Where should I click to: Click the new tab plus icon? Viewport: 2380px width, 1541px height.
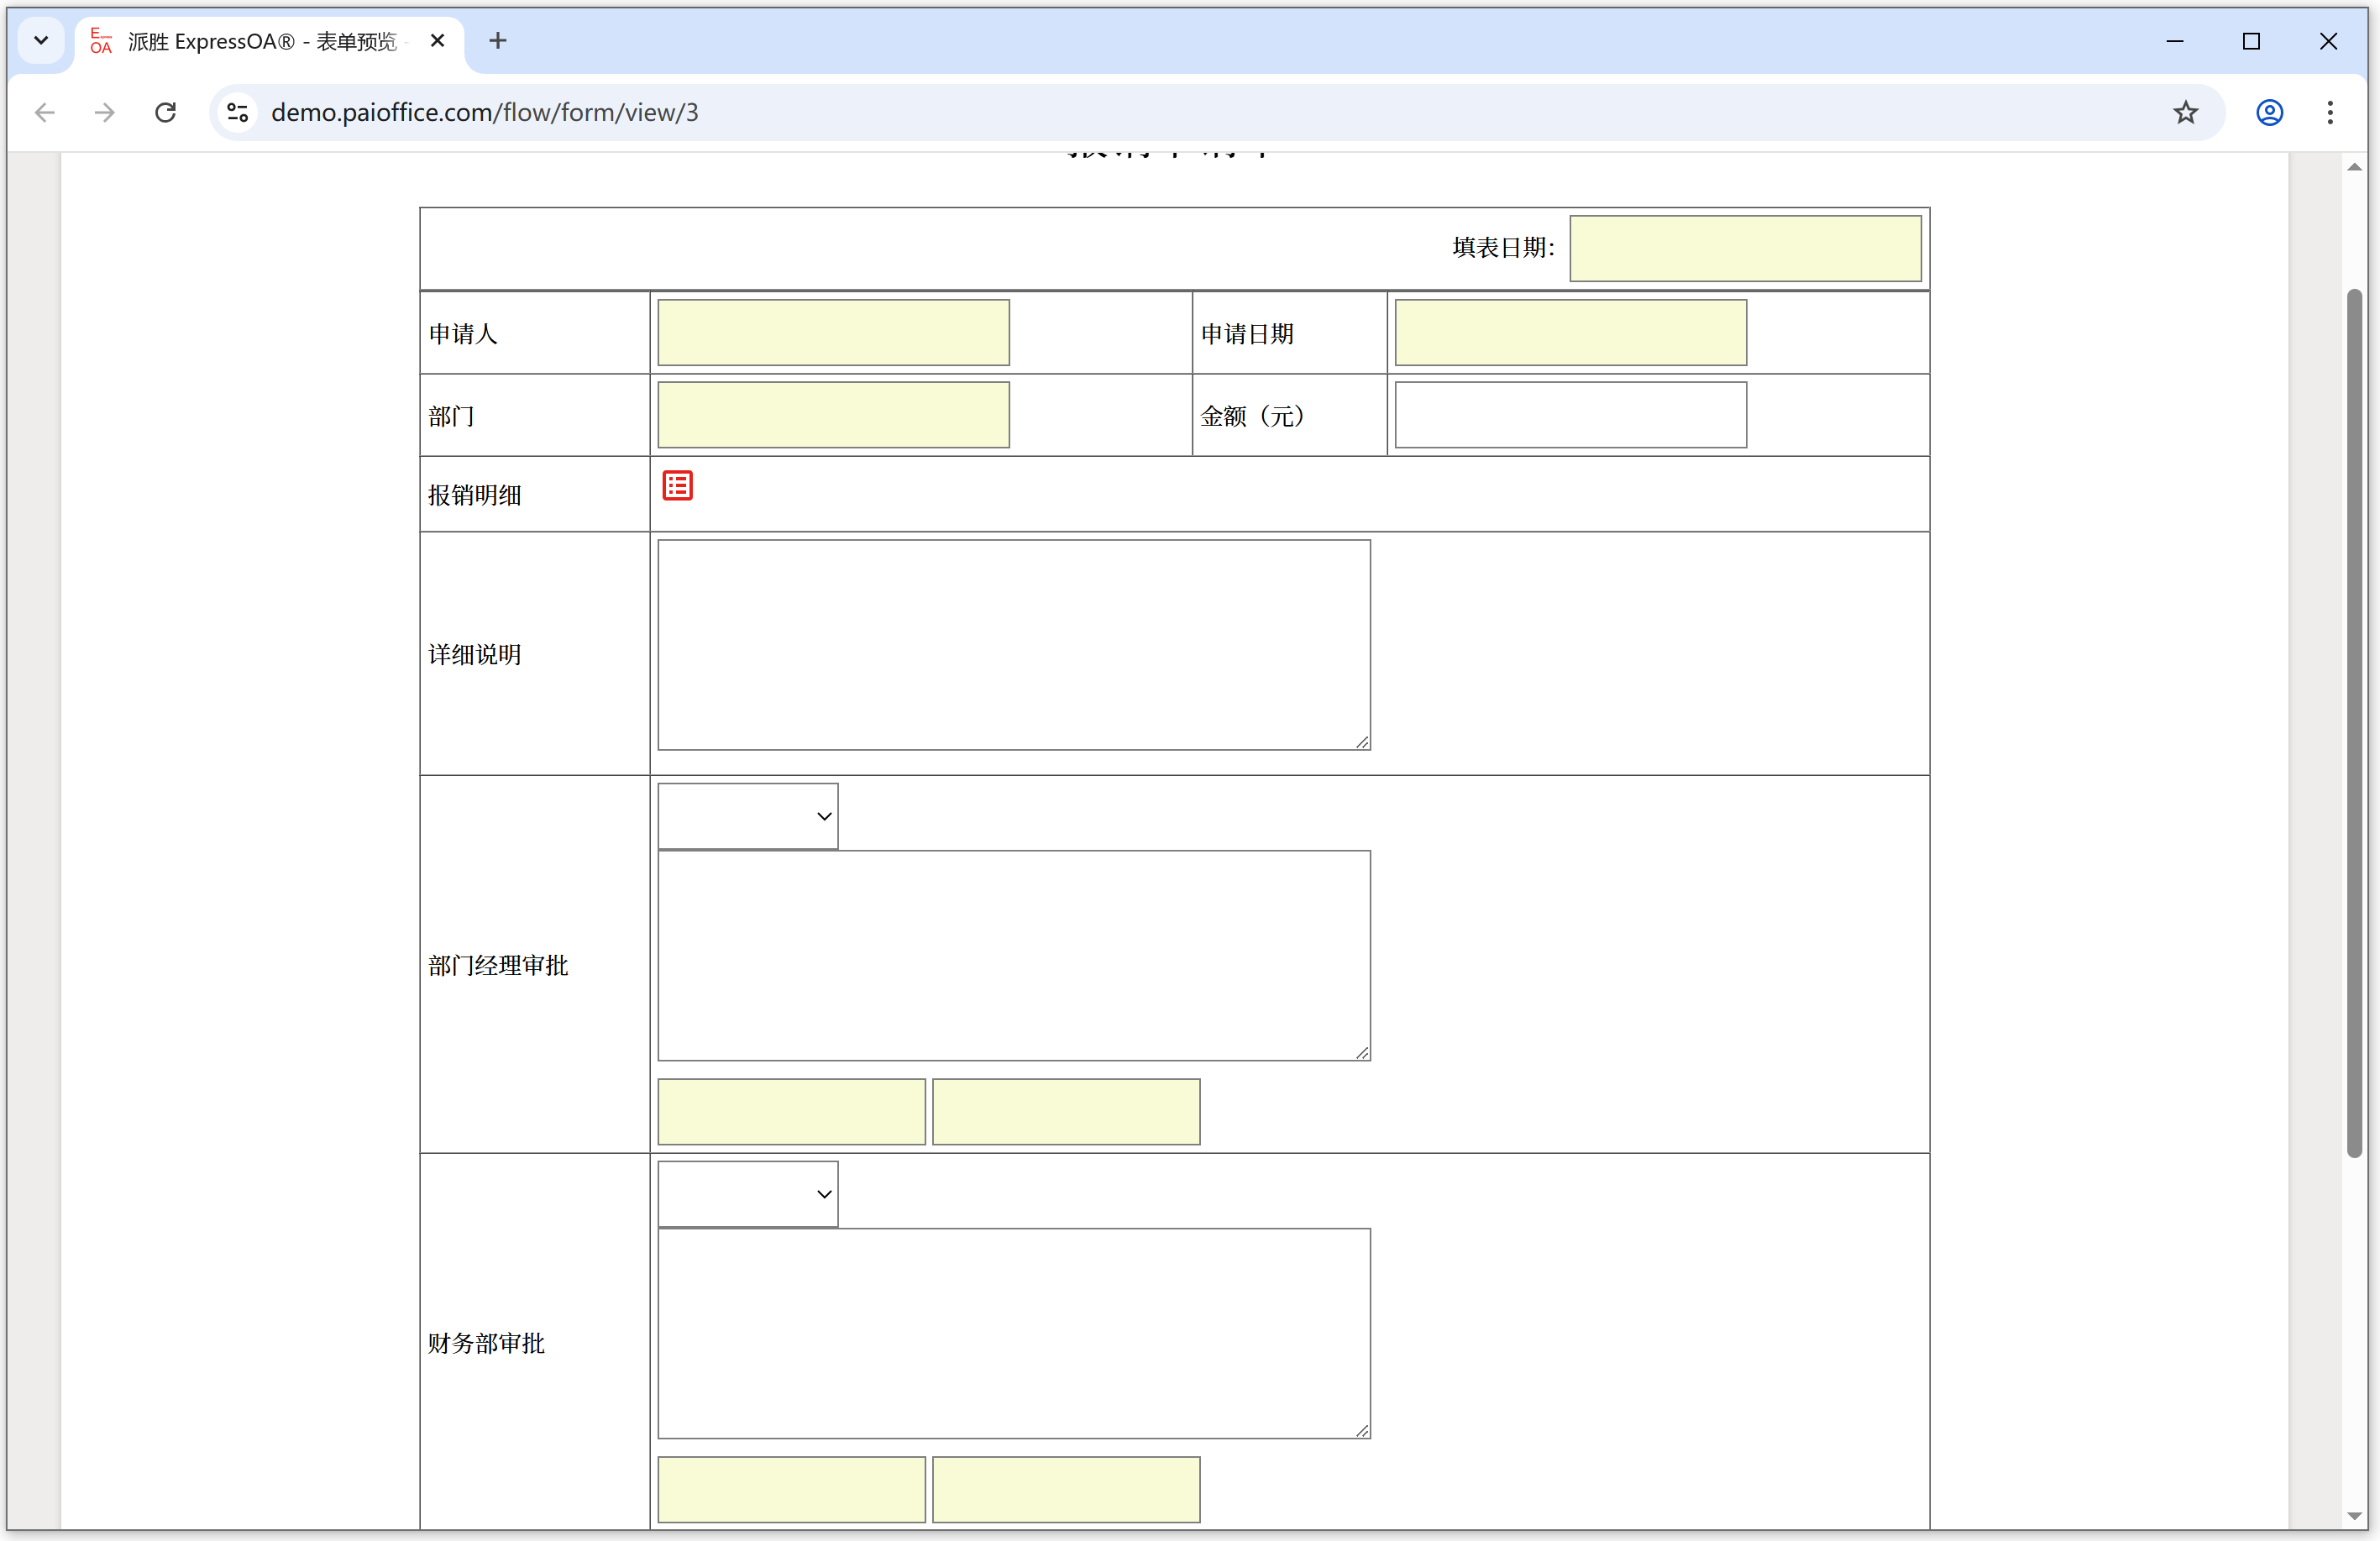[497, 41]
